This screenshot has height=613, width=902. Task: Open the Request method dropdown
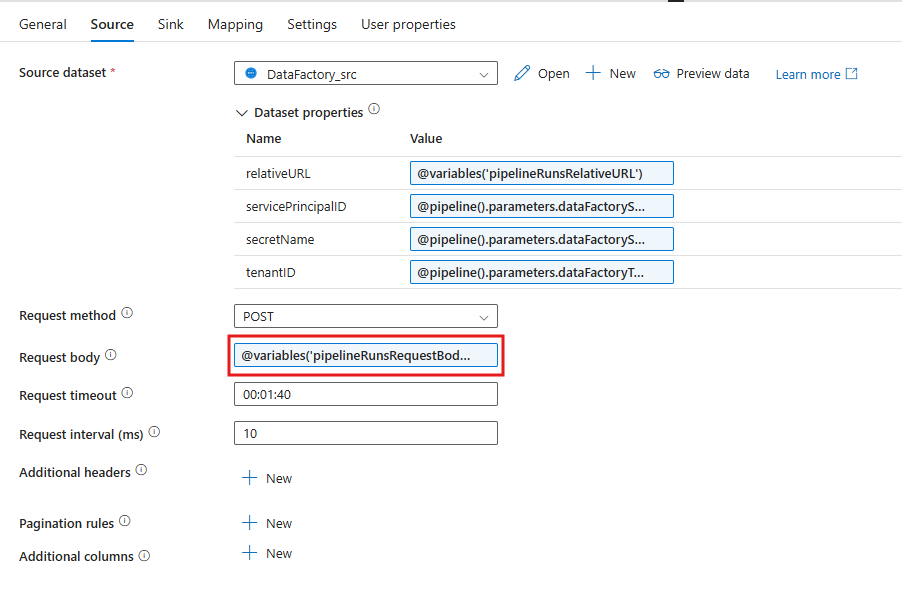(486, 316)
